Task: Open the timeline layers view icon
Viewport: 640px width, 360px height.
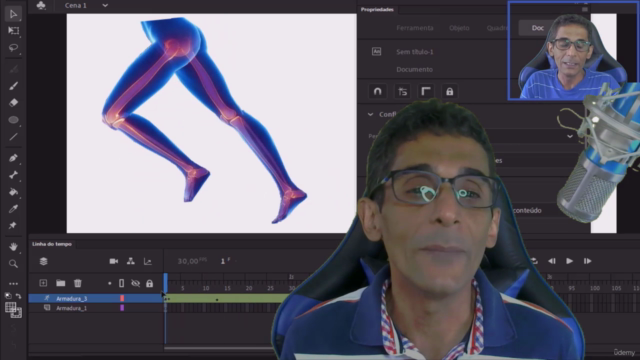Action: (x=44, y=261)
